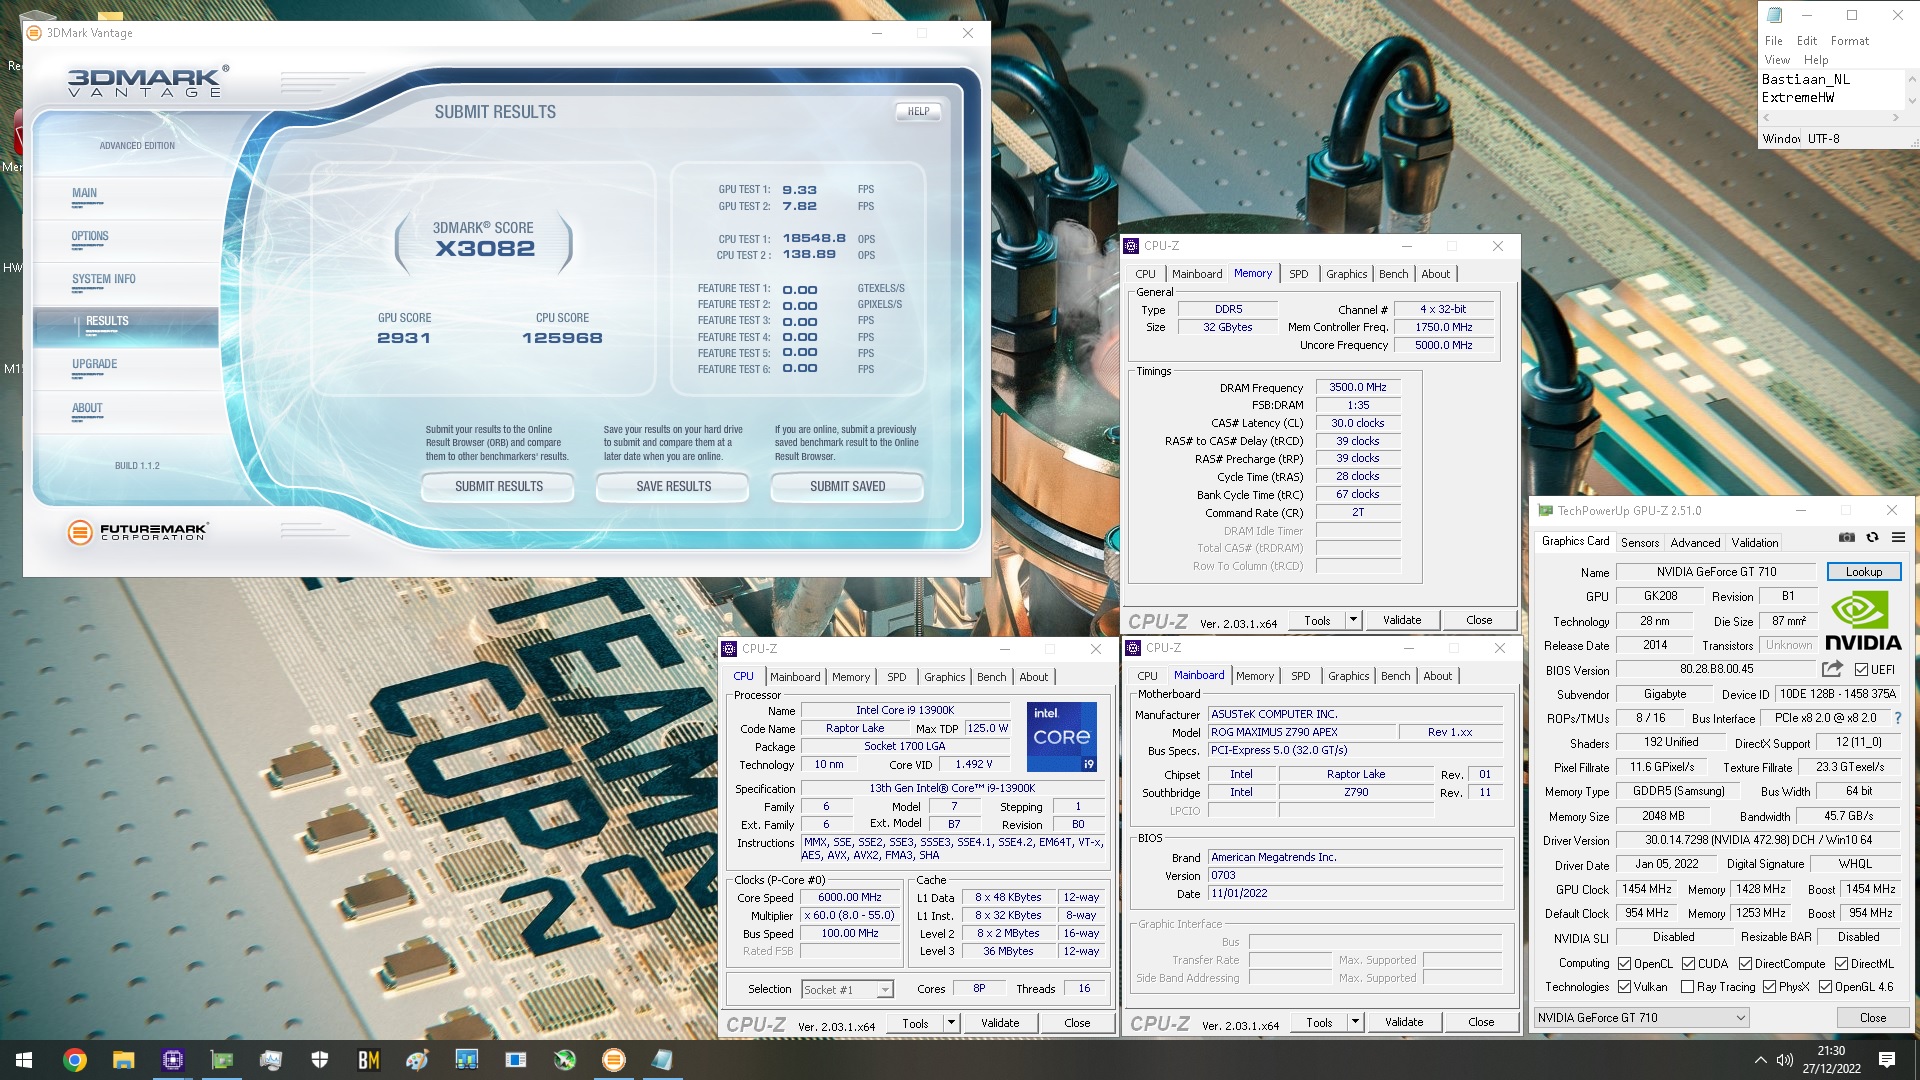Open the green arrow app on the taskbar
This screenshot has width=1920, height=1080.
coord(565,1060)
